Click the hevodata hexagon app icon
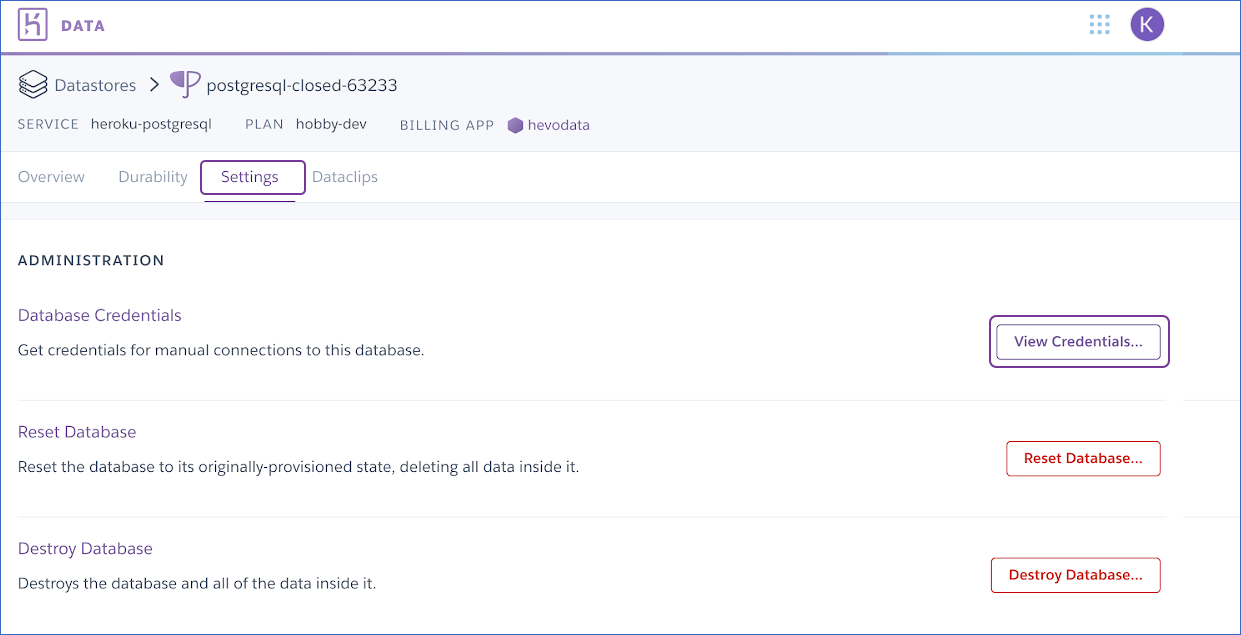Viewport: 1241px width, 635px height. coord(515,126)
